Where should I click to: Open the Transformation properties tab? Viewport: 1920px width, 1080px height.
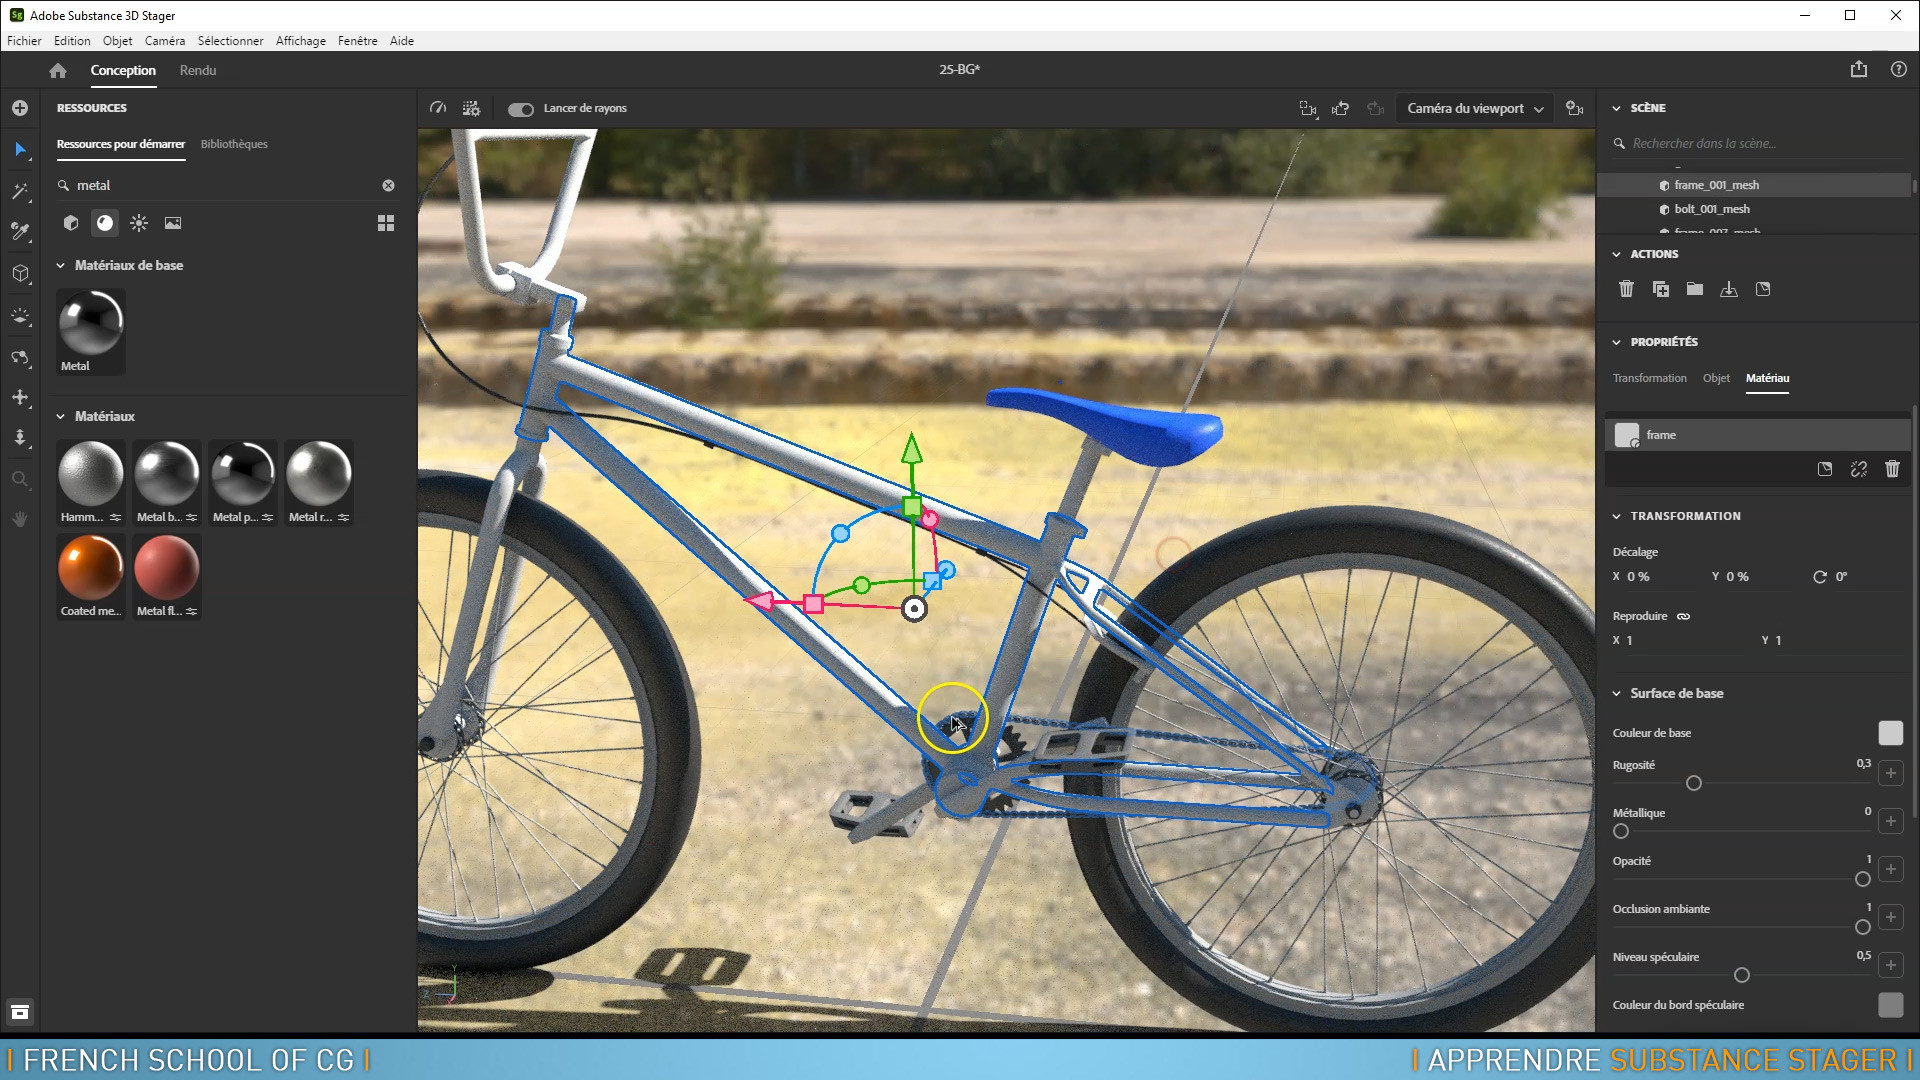click(x=1649, y=378)
